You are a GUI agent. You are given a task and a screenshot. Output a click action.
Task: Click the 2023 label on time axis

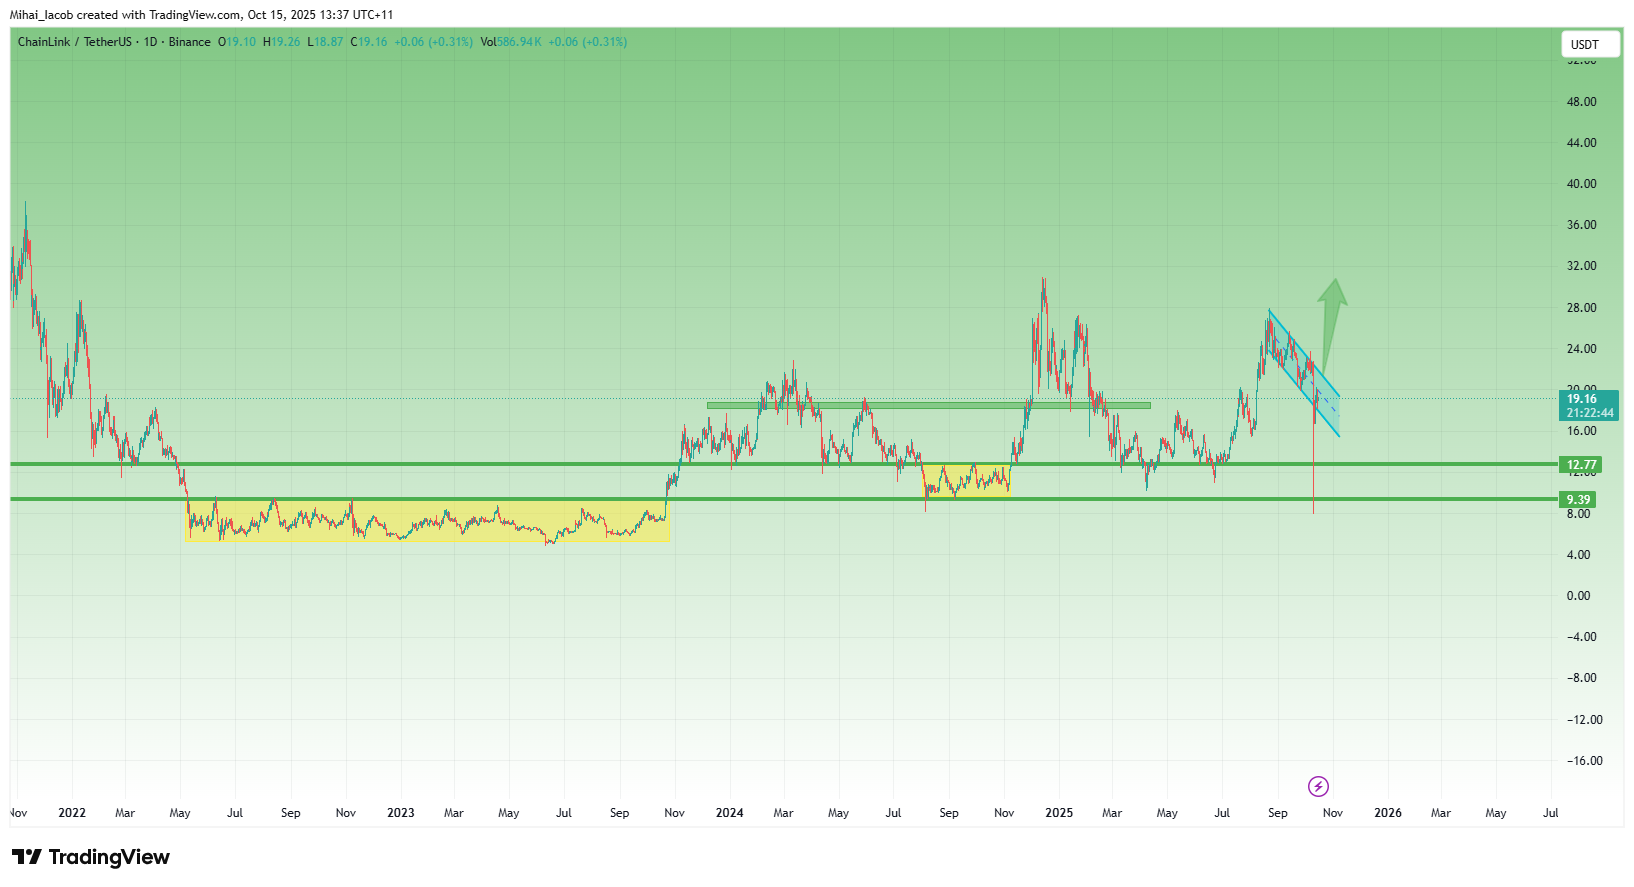pos(400,813)
